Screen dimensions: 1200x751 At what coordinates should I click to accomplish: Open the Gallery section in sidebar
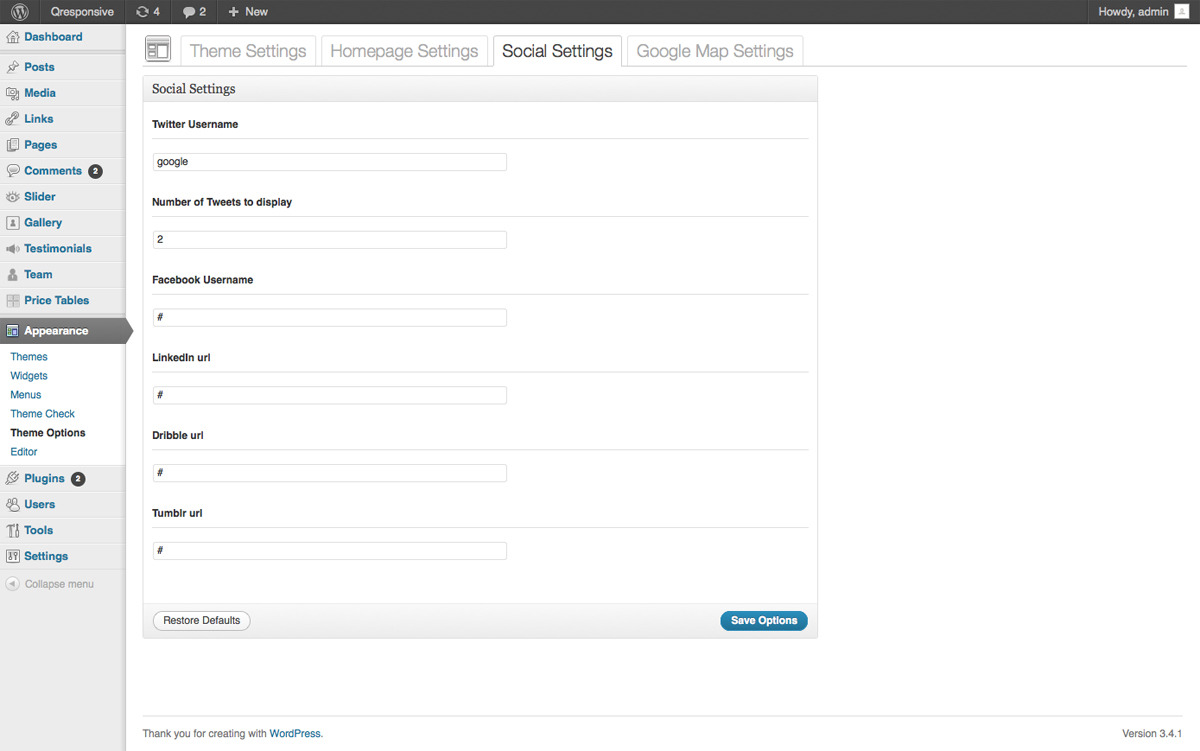(43, 223)
